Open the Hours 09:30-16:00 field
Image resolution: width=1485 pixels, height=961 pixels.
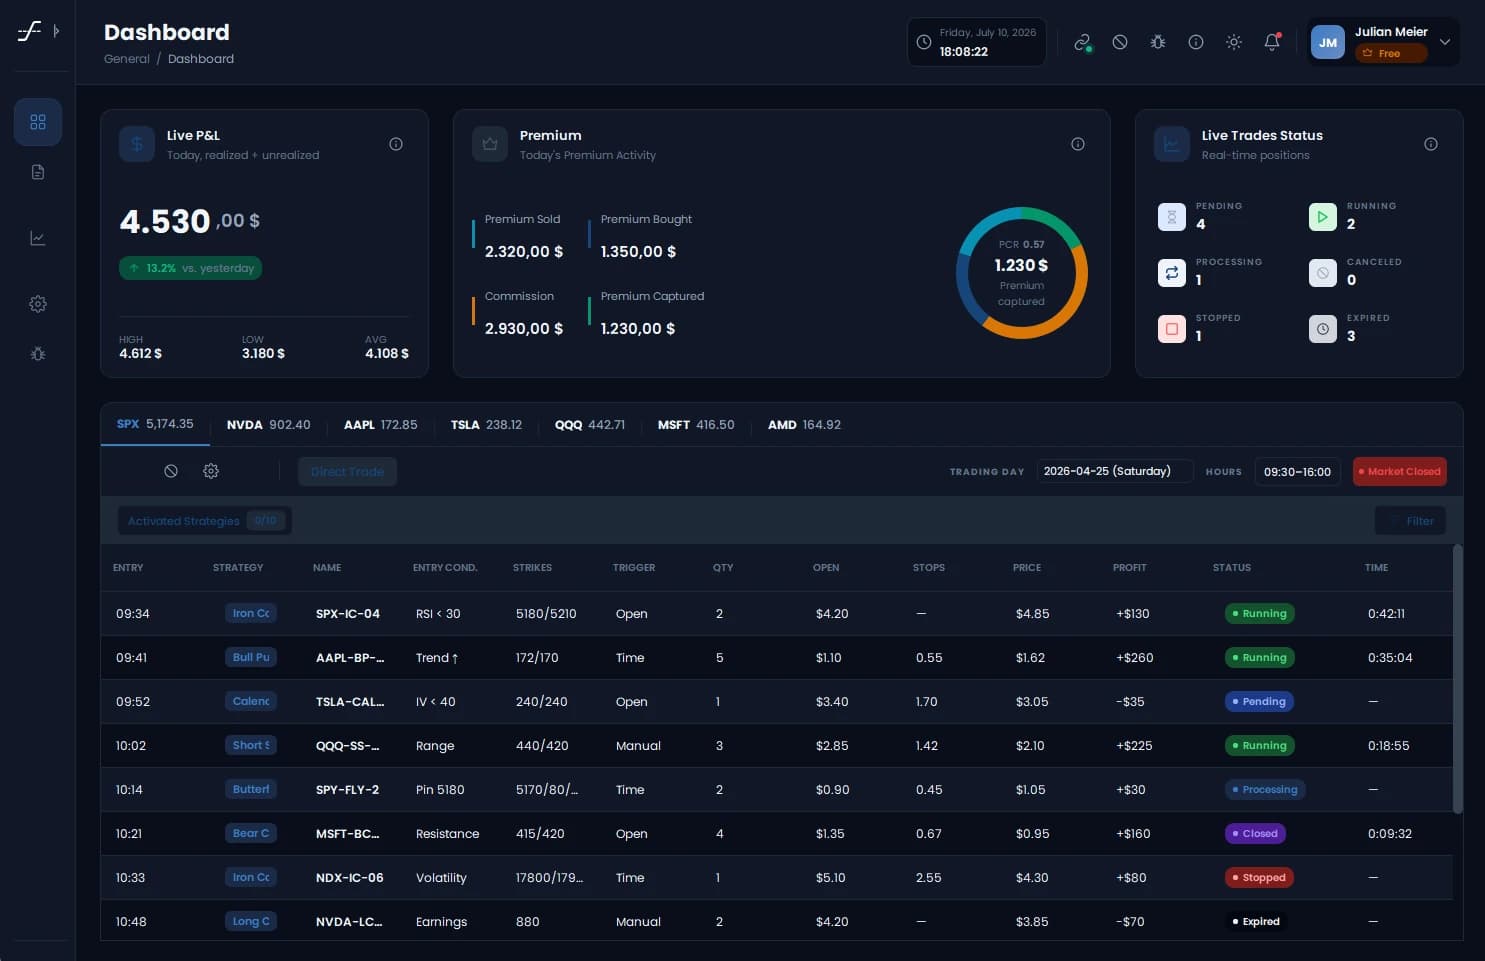pos(1297,471)
